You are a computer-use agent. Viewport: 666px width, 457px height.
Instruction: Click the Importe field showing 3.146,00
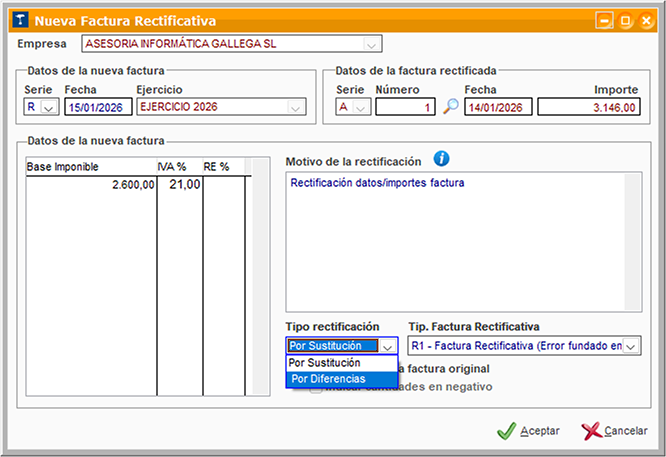click(589, 107)
